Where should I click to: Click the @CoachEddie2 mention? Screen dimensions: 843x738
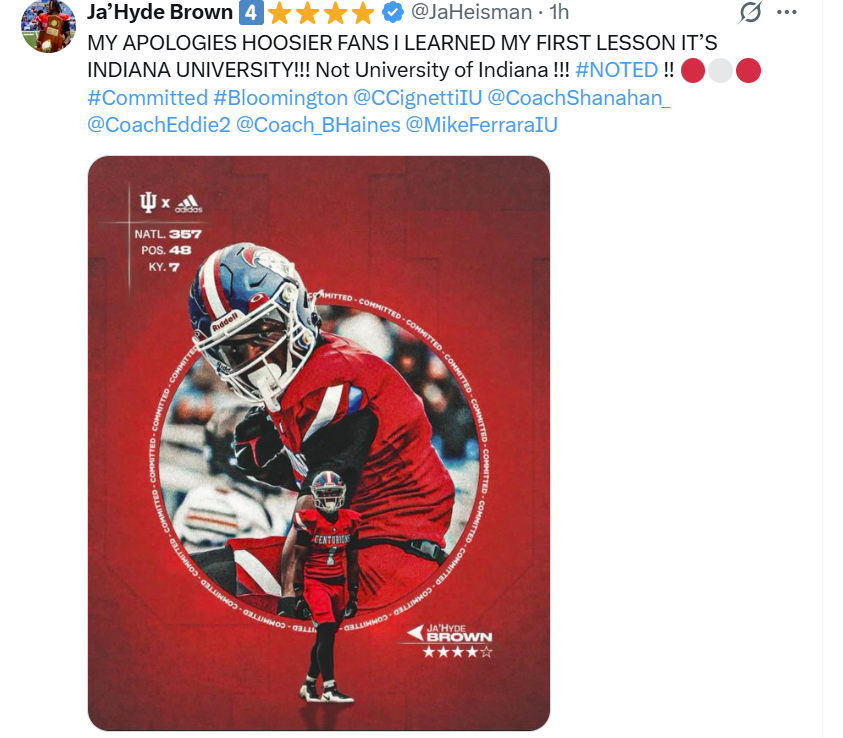pyautogui.click(x=159, y=125)
